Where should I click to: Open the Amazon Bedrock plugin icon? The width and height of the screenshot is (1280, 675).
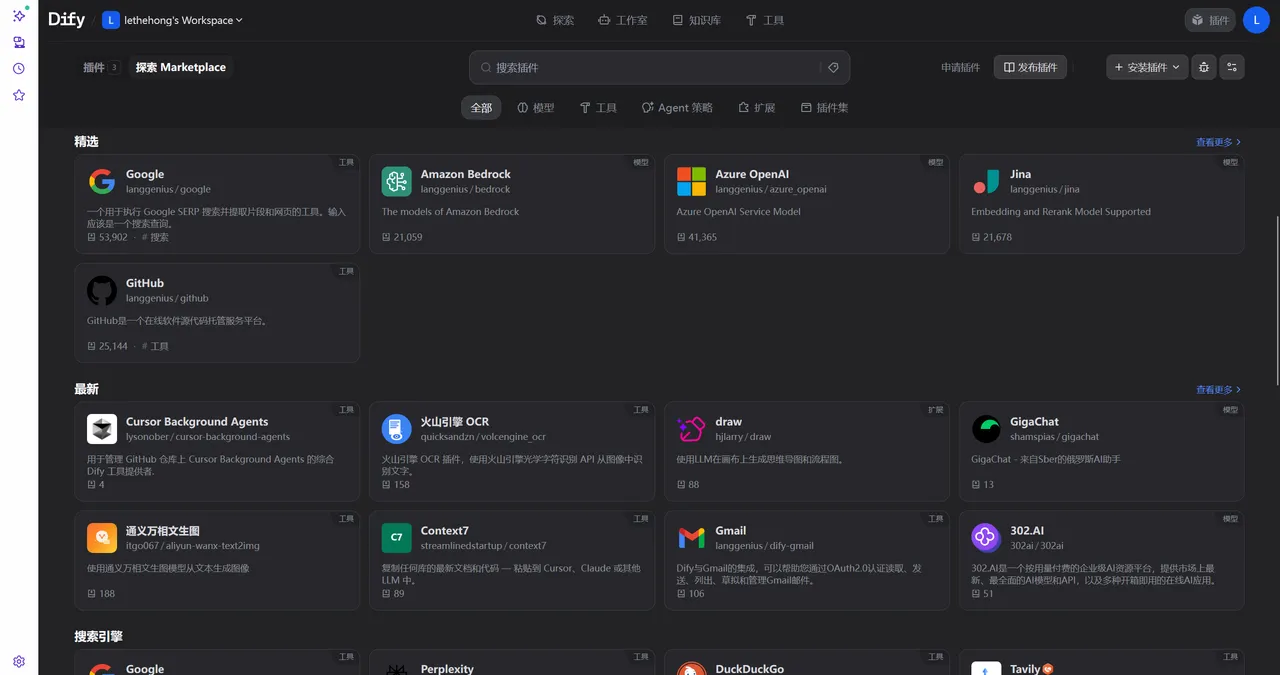[397, 181]
